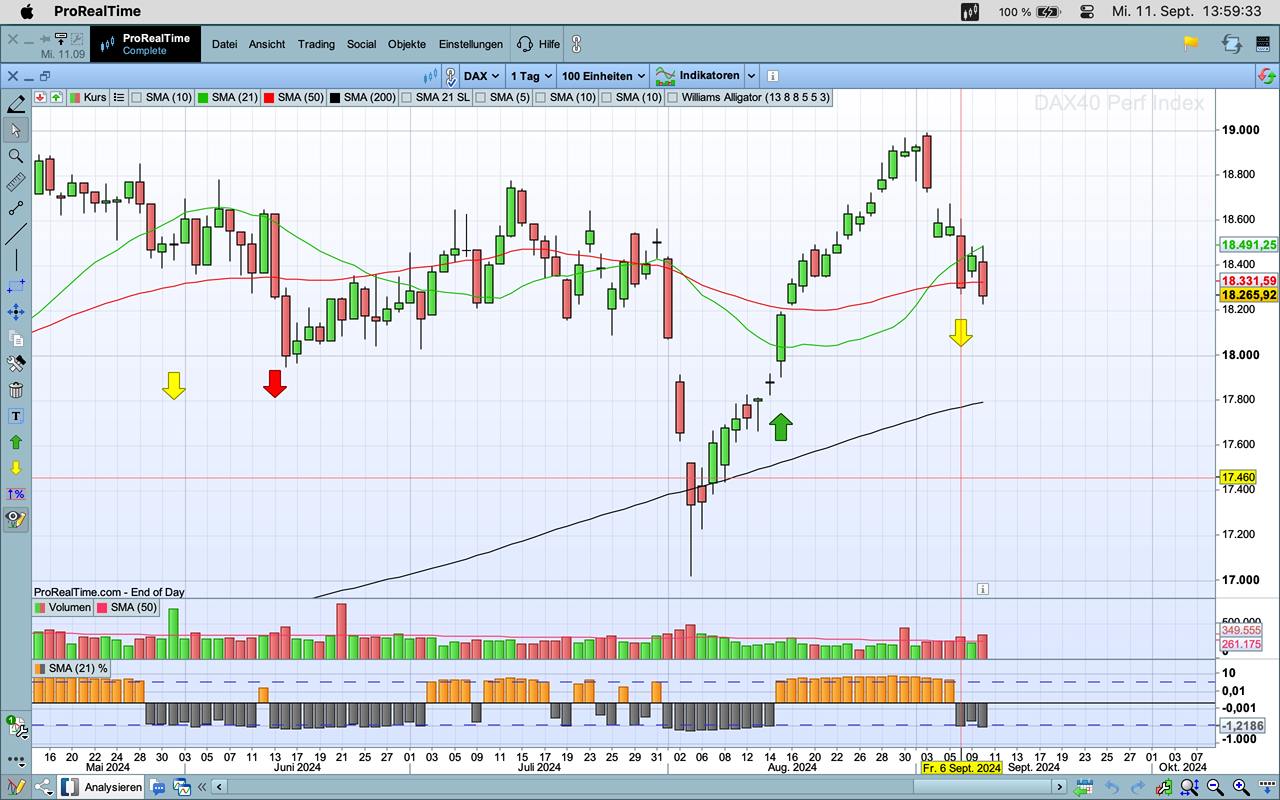Image resolution: width=1280 pixels, height=800 pixels.
Task: Select the green up arrow drawing tool
Action: pos(16,442)
